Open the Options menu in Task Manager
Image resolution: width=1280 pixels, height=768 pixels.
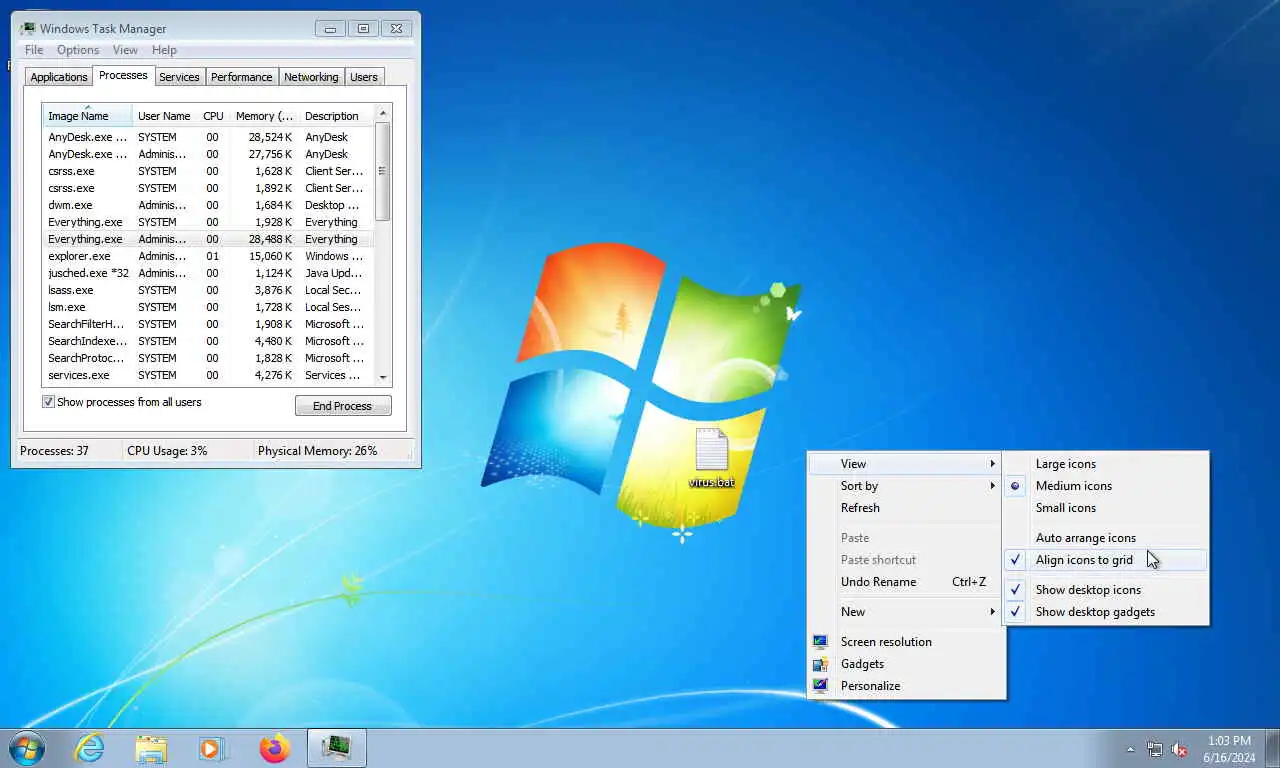pos(78,50)
